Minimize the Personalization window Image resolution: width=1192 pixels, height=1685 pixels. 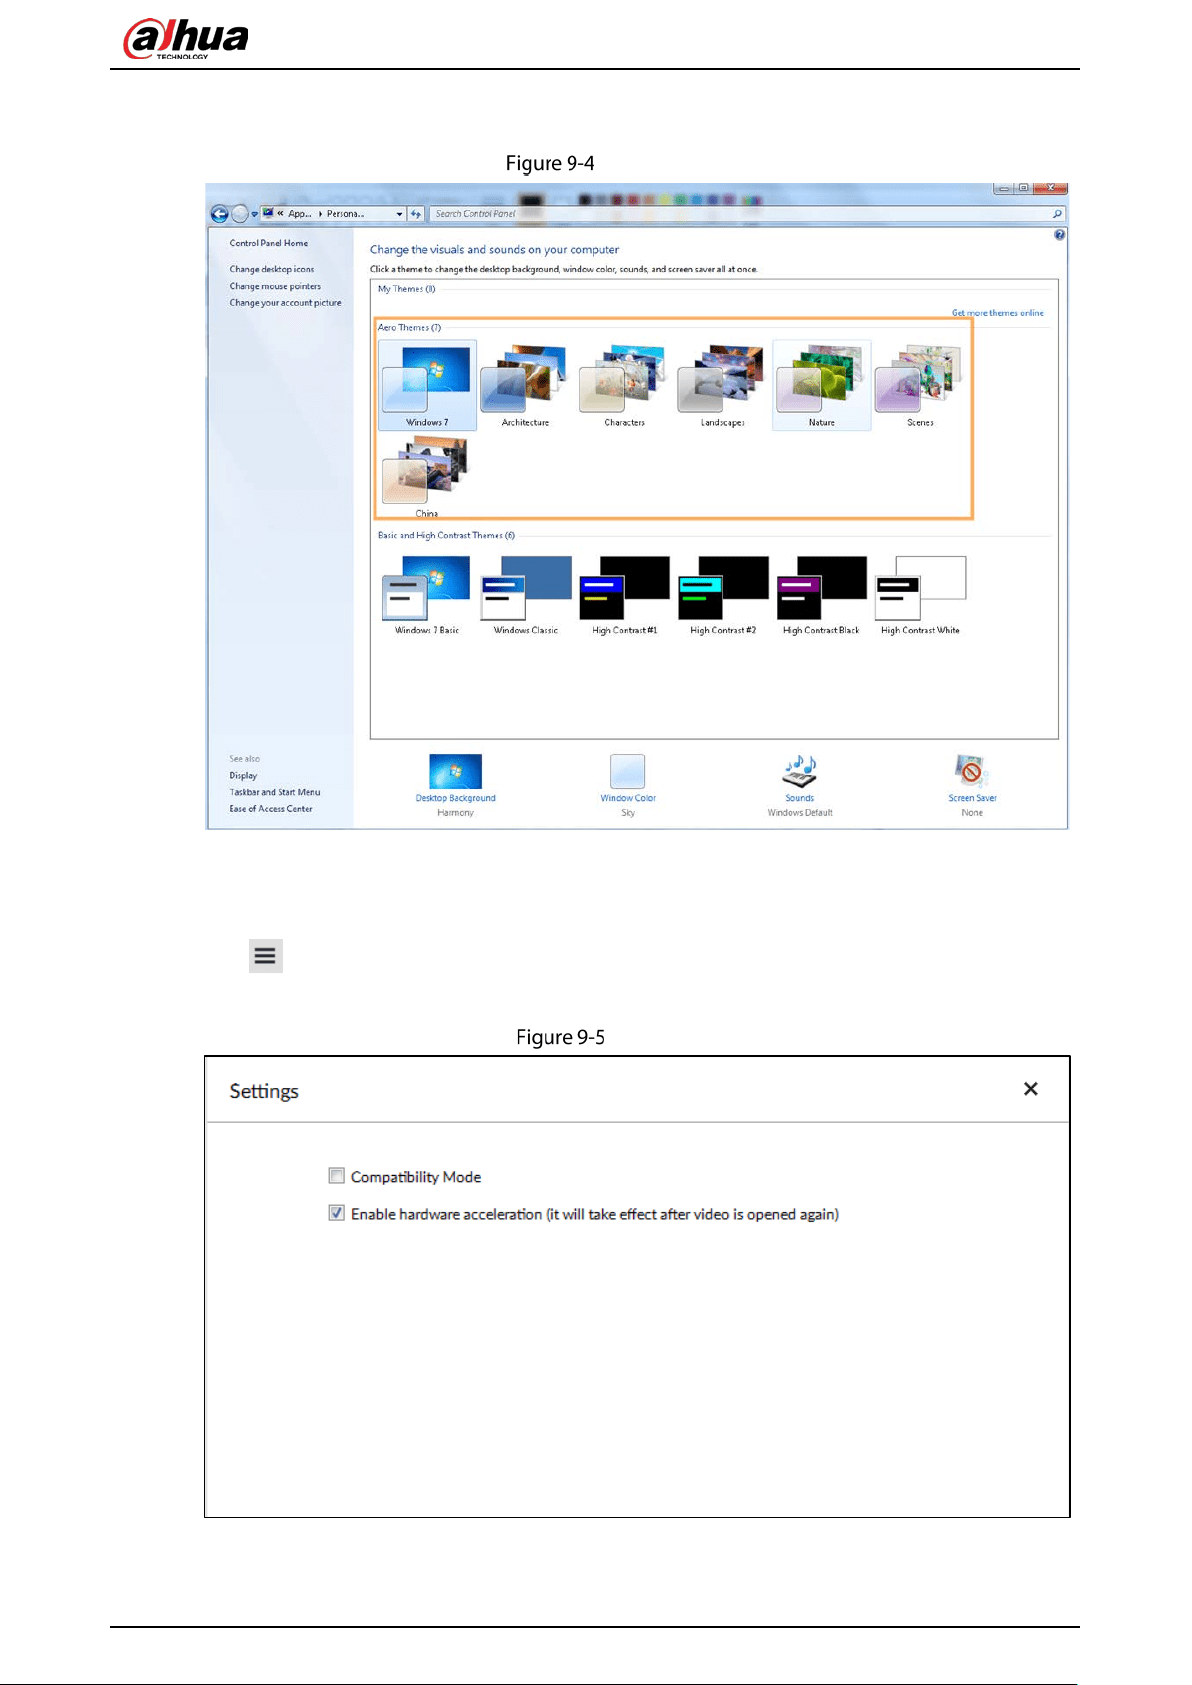click(x=1004, y=188)
